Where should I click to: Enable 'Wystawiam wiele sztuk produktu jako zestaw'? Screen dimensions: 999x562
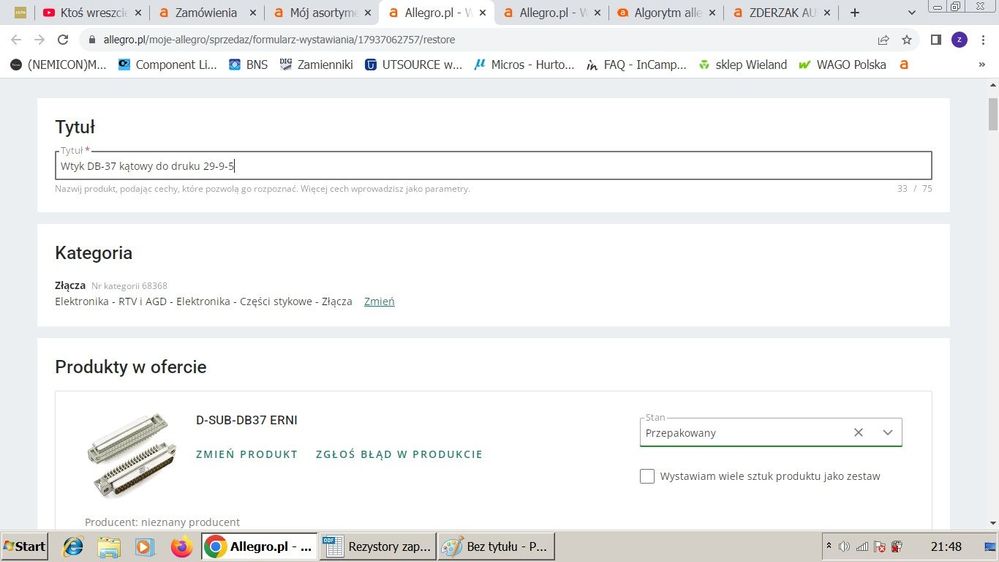pyautogui.click(x=647, y=476)
